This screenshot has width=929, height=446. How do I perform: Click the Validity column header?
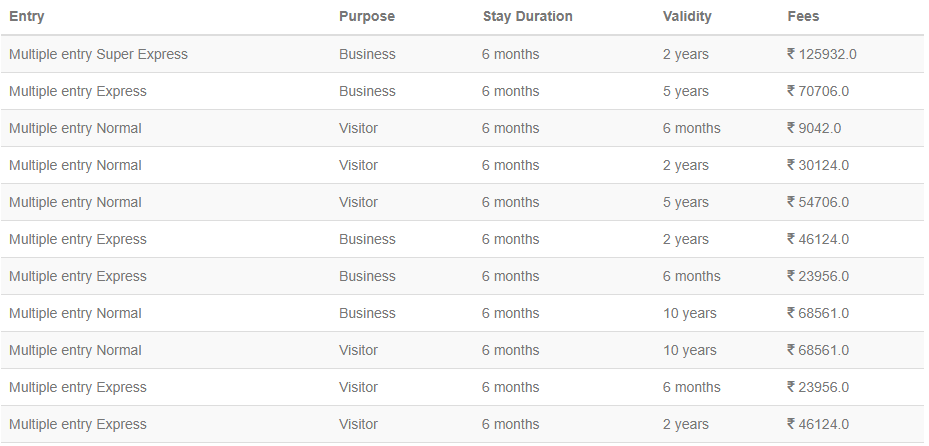tap(687, 17)
